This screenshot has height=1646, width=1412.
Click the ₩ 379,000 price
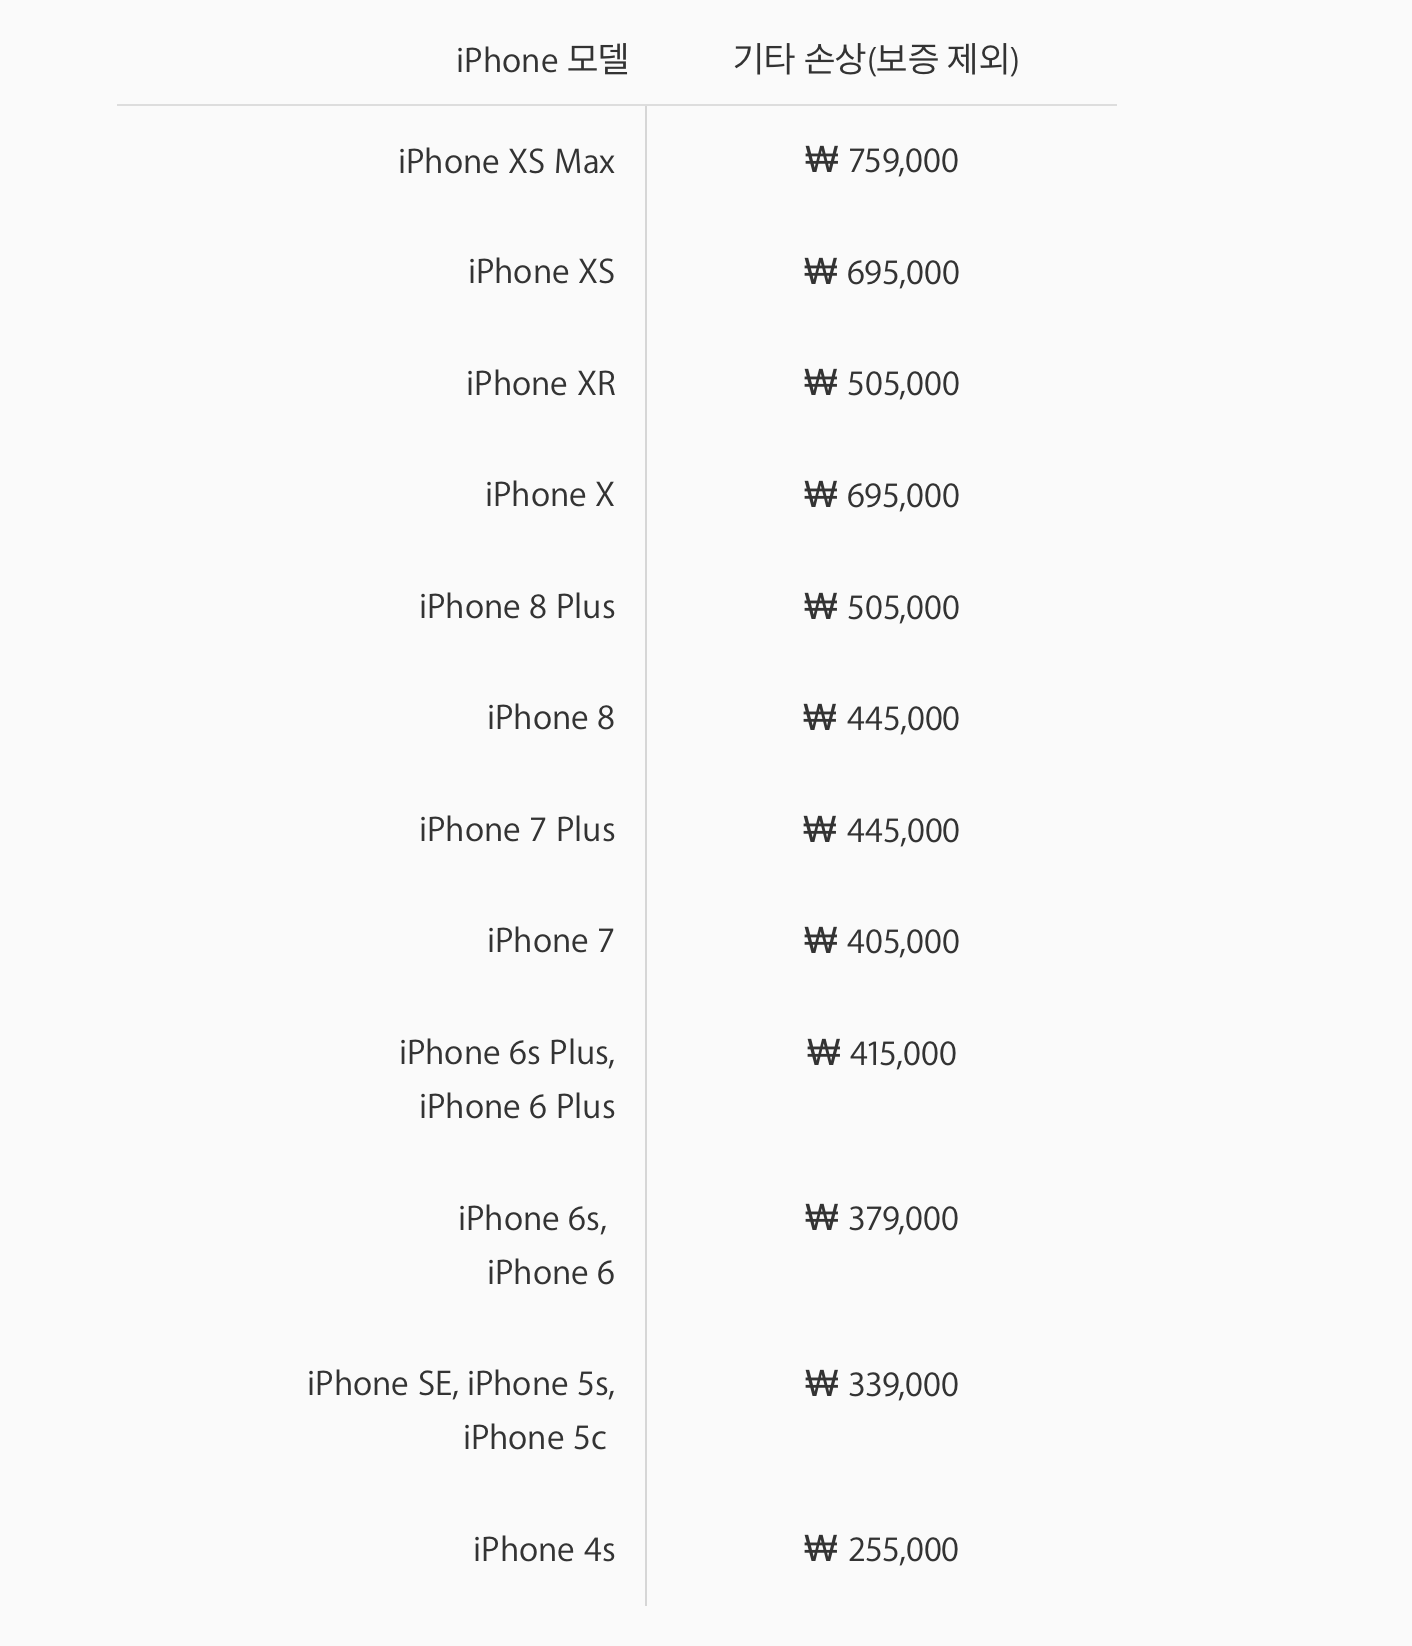(x=881, y=1219)
